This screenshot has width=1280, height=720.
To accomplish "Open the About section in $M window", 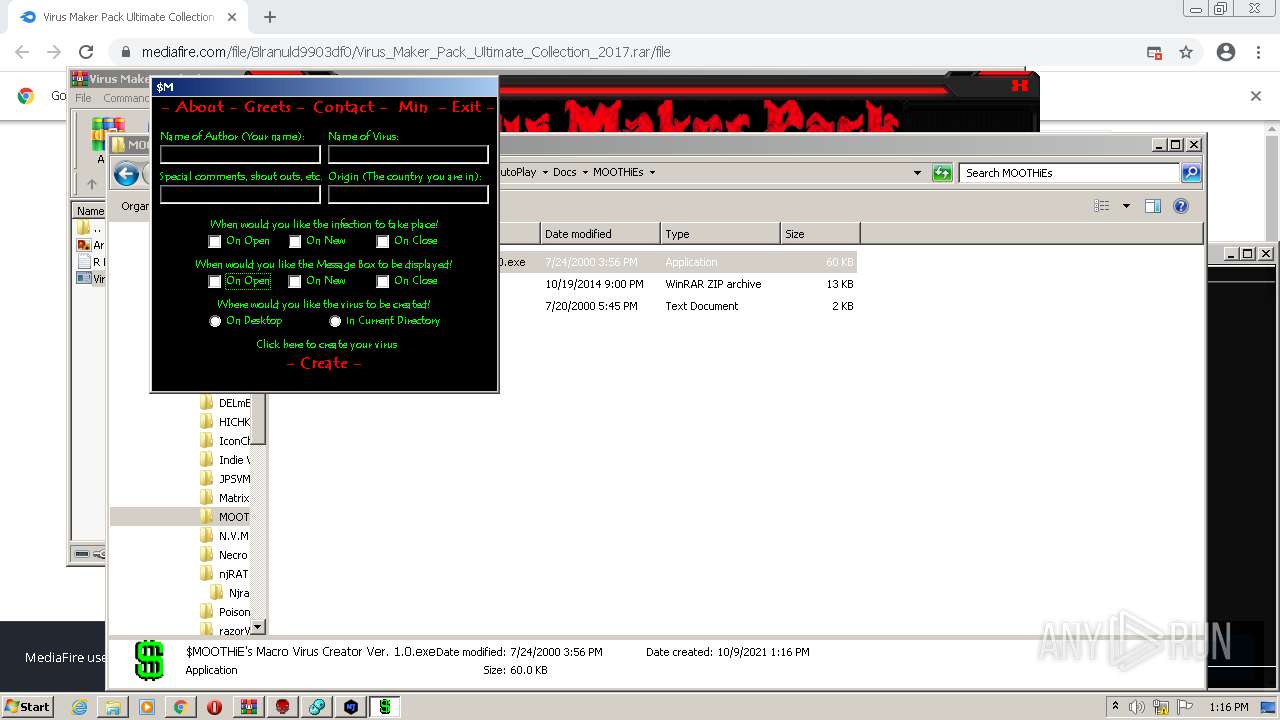I will [x=200, y=107].
